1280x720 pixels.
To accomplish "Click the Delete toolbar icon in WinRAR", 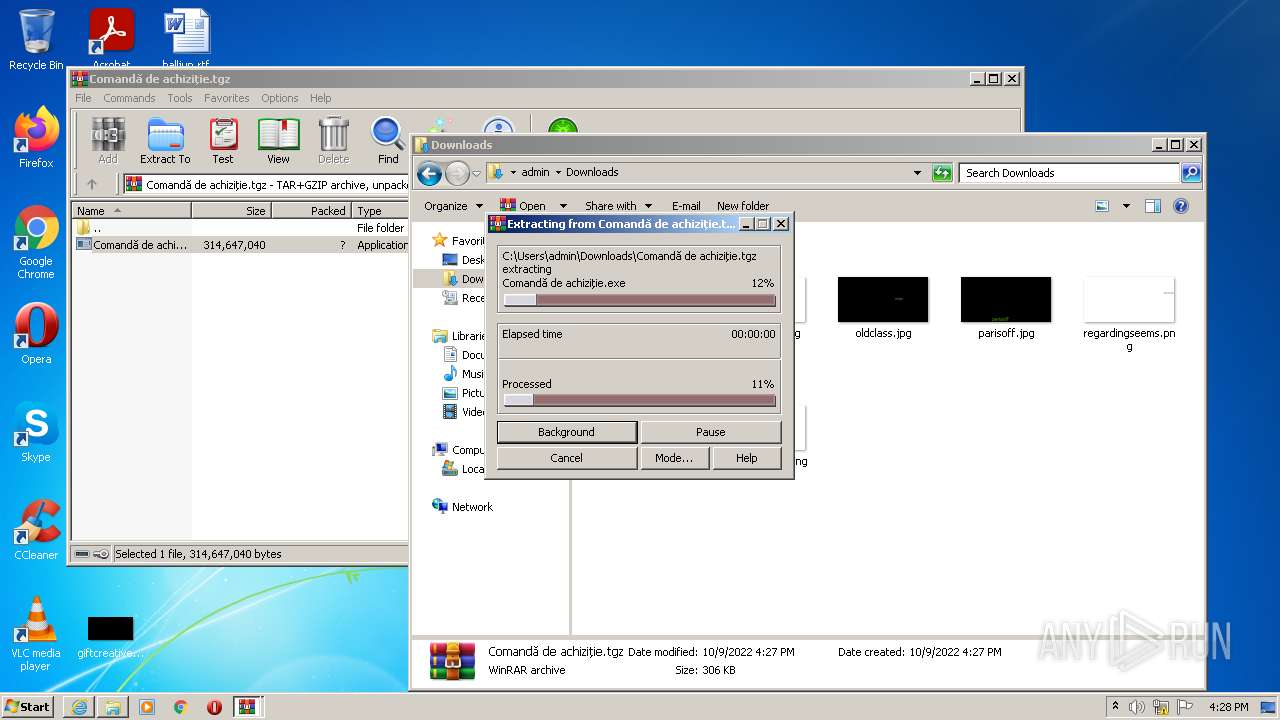I will (x=333, y=140).
